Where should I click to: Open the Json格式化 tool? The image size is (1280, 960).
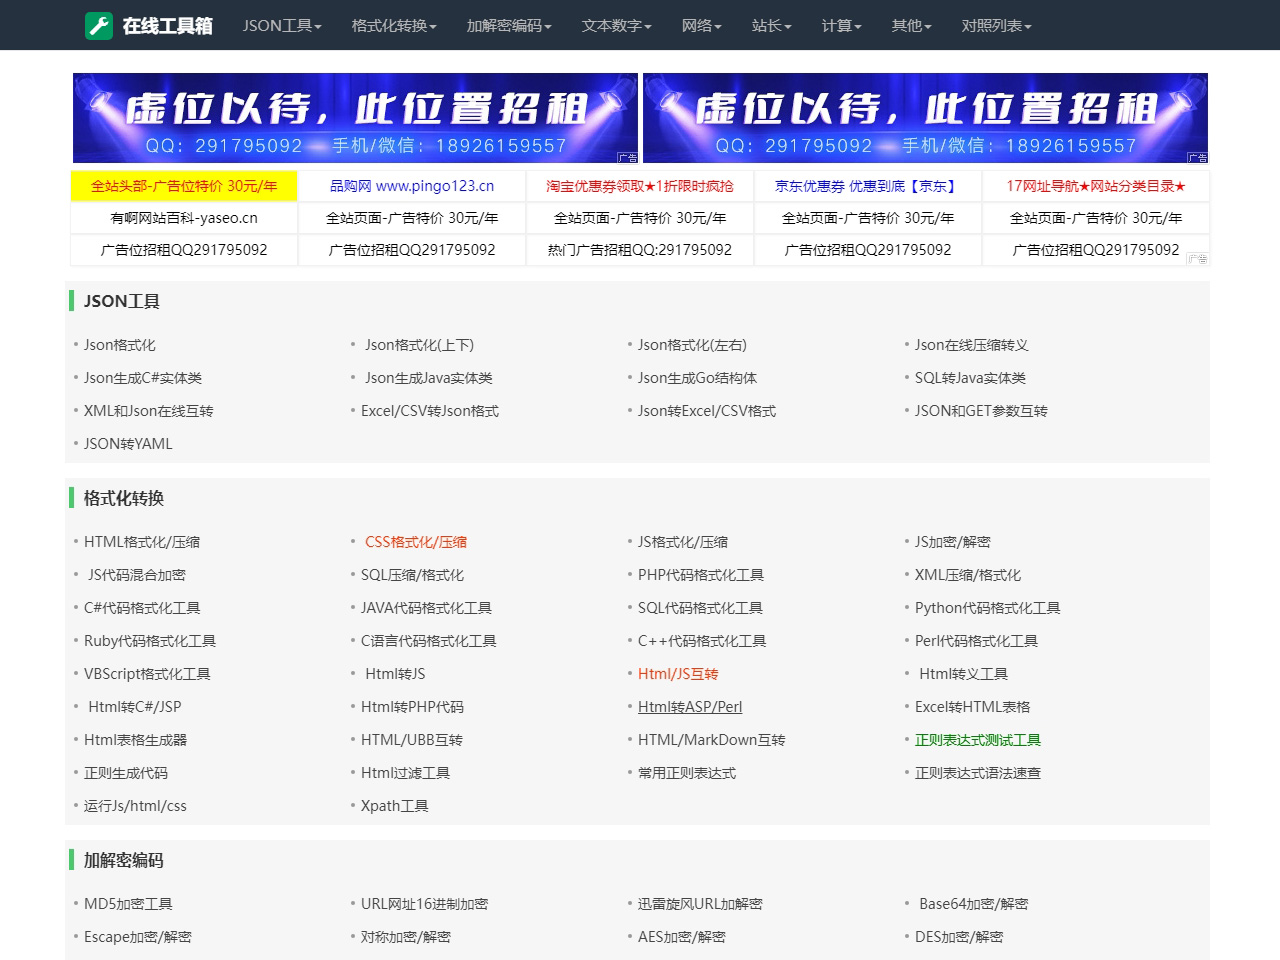point(118,344)
